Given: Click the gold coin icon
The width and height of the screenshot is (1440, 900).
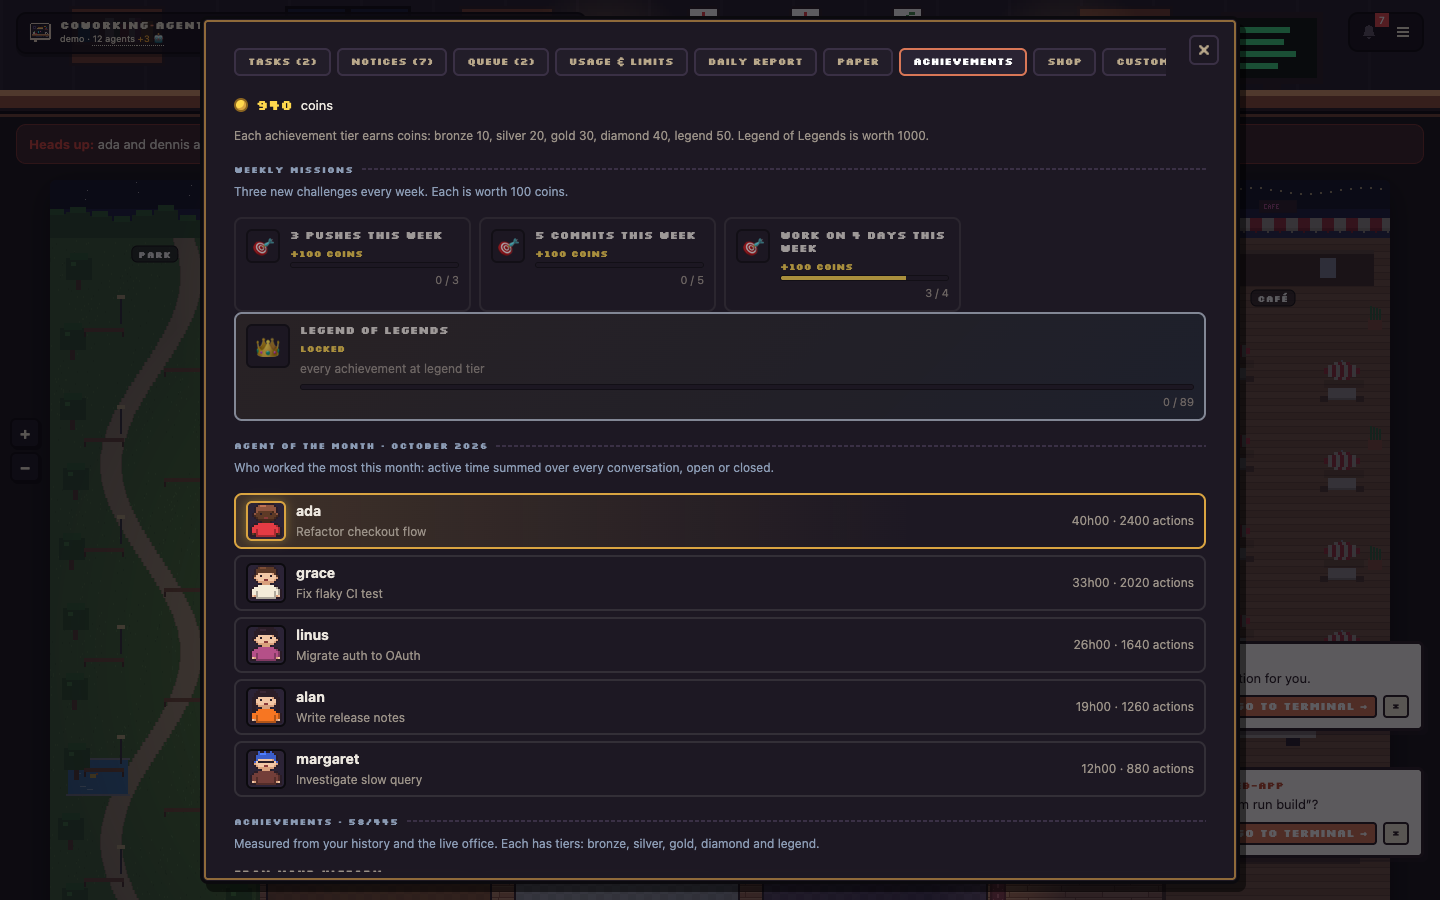Looking at the screenshot, I should pos(241,105).
